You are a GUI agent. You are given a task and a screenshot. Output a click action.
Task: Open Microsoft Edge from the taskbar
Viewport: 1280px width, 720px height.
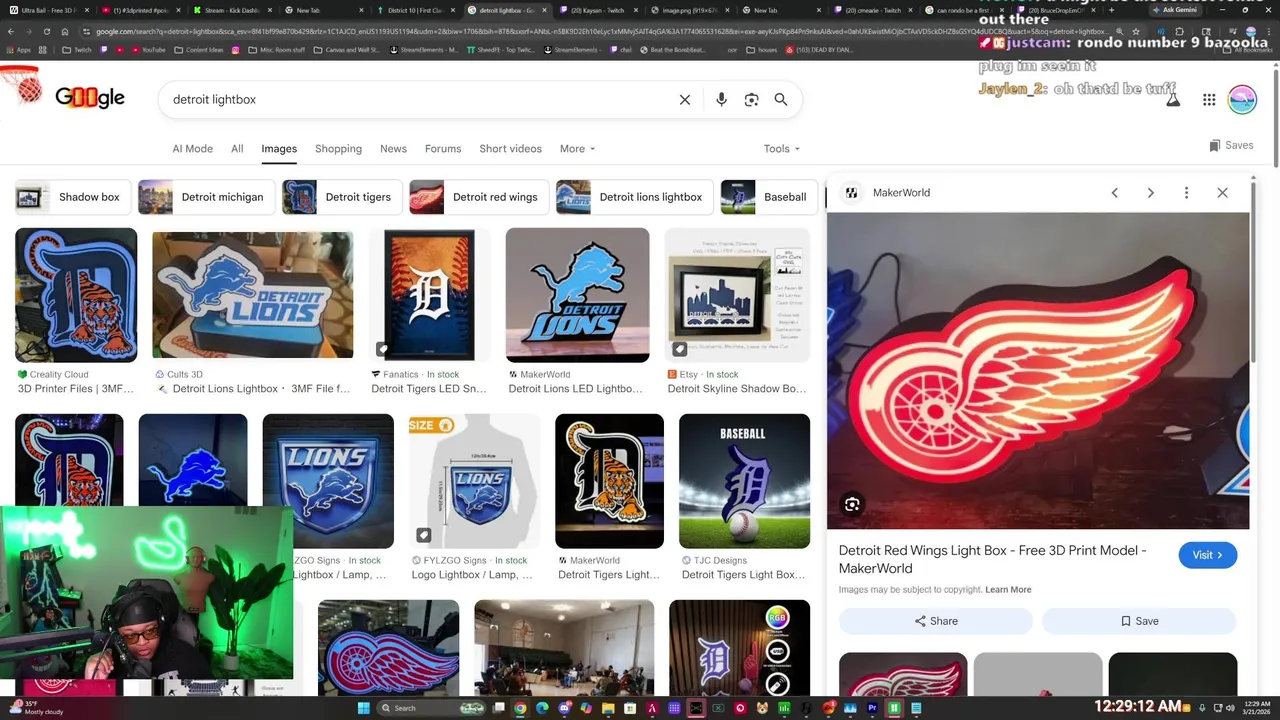coord(542,708)
